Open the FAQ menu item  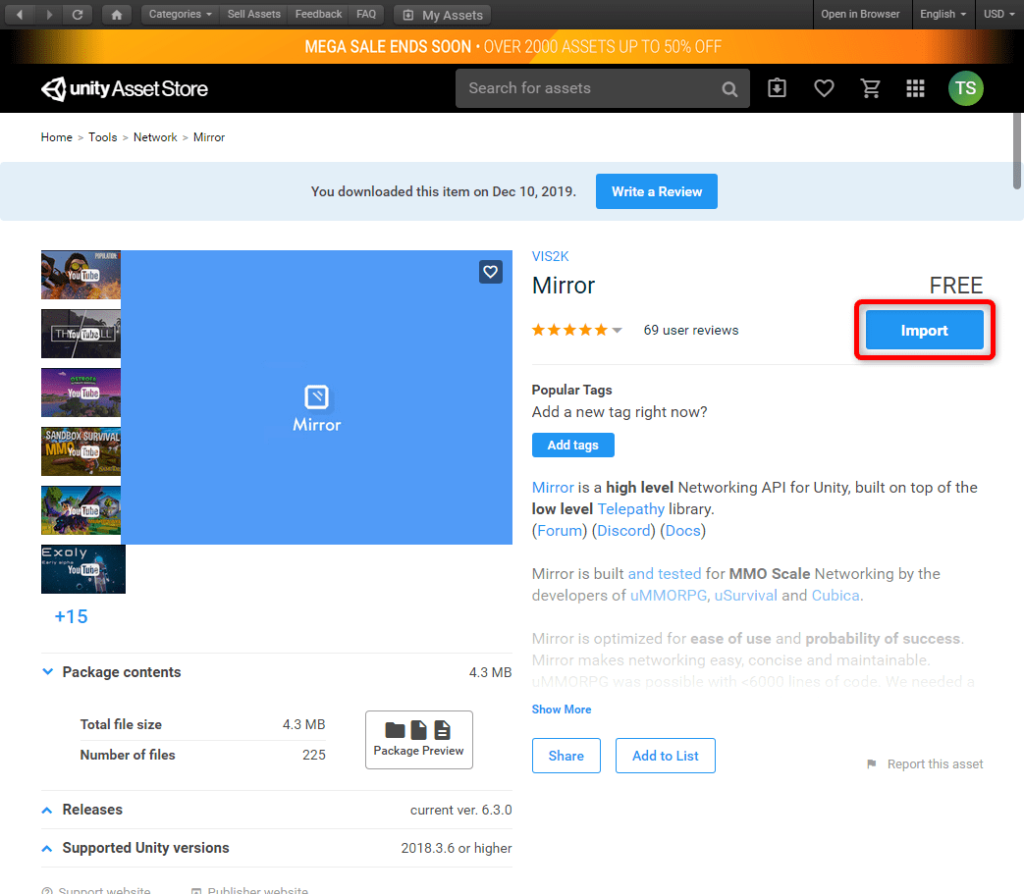[x=366, y=14]
